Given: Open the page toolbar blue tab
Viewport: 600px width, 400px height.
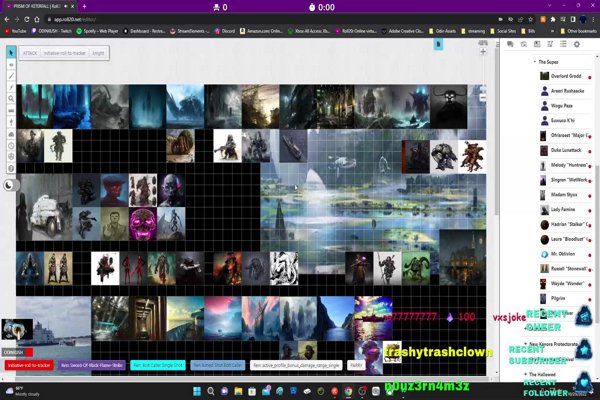Looking at the screenshot, I should coord(439,45).
